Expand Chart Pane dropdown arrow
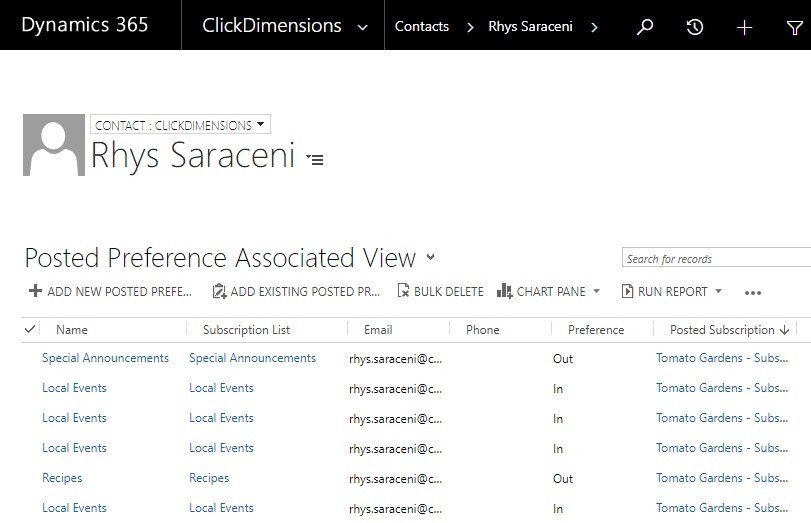Screen dimensions: 811x523 click(x=596, y=291)
